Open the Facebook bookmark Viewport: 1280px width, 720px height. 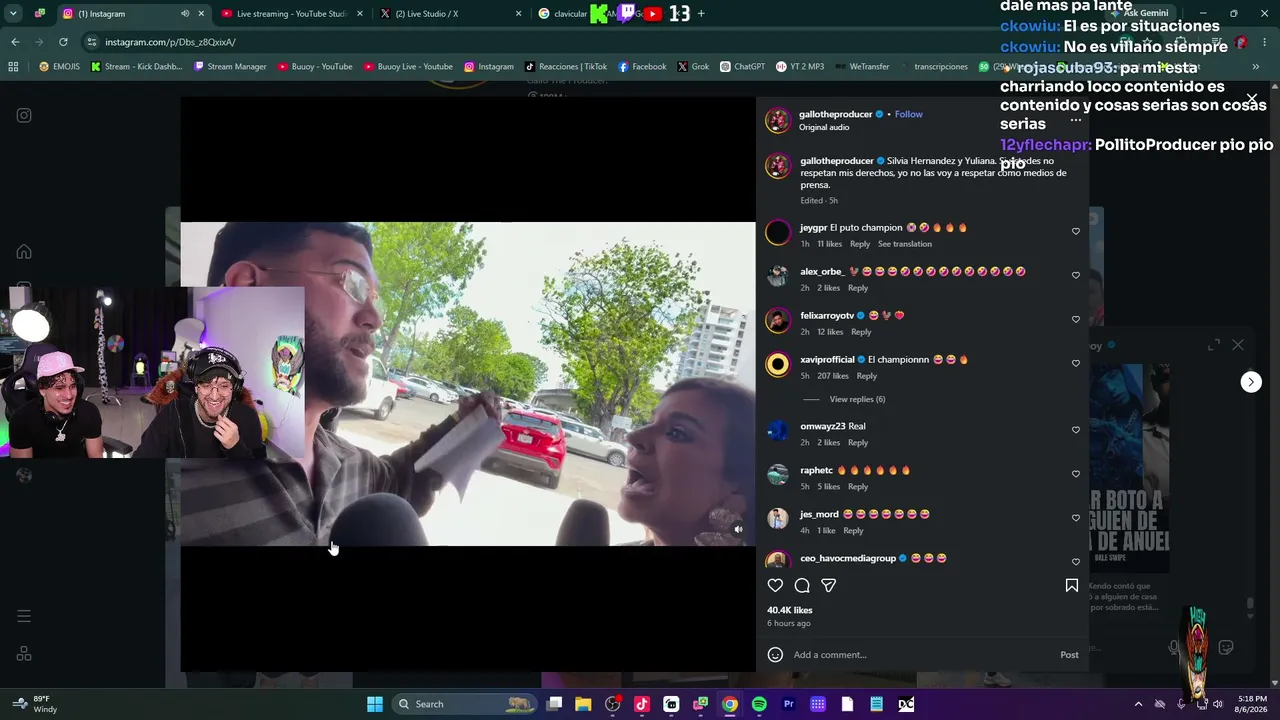tap(642, 67)
